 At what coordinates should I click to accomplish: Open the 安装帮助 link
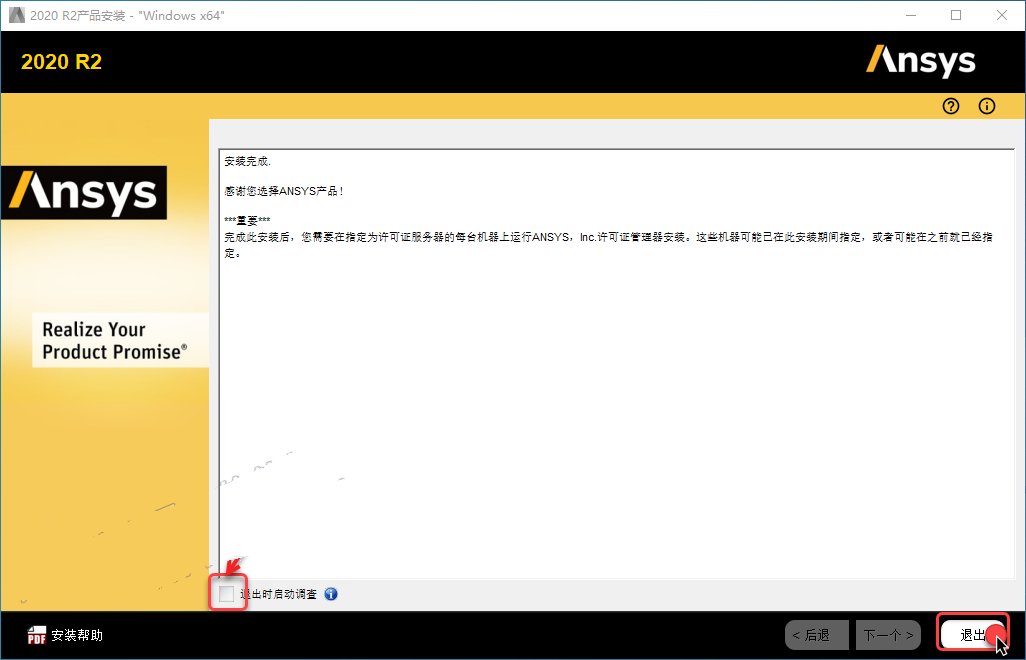pos(77,635)
